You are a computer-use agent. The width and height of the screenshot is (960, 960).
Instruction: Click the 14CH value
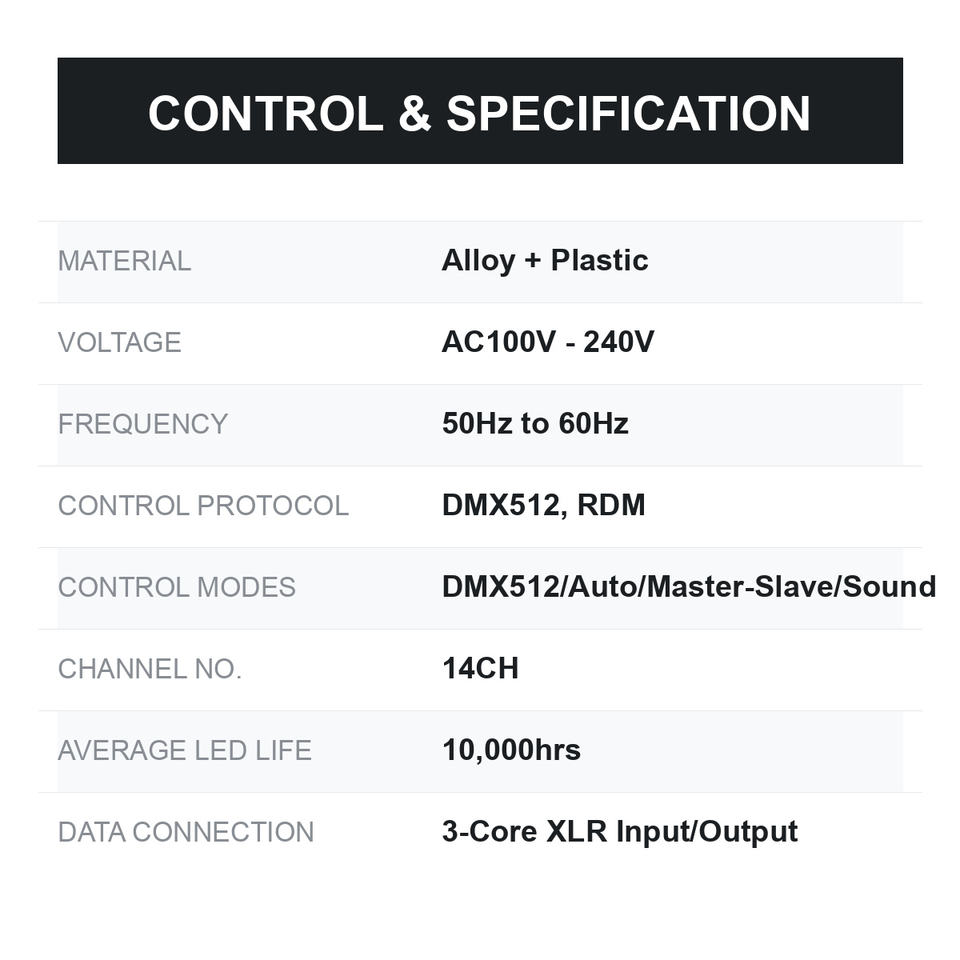click(x=481, y=668)
